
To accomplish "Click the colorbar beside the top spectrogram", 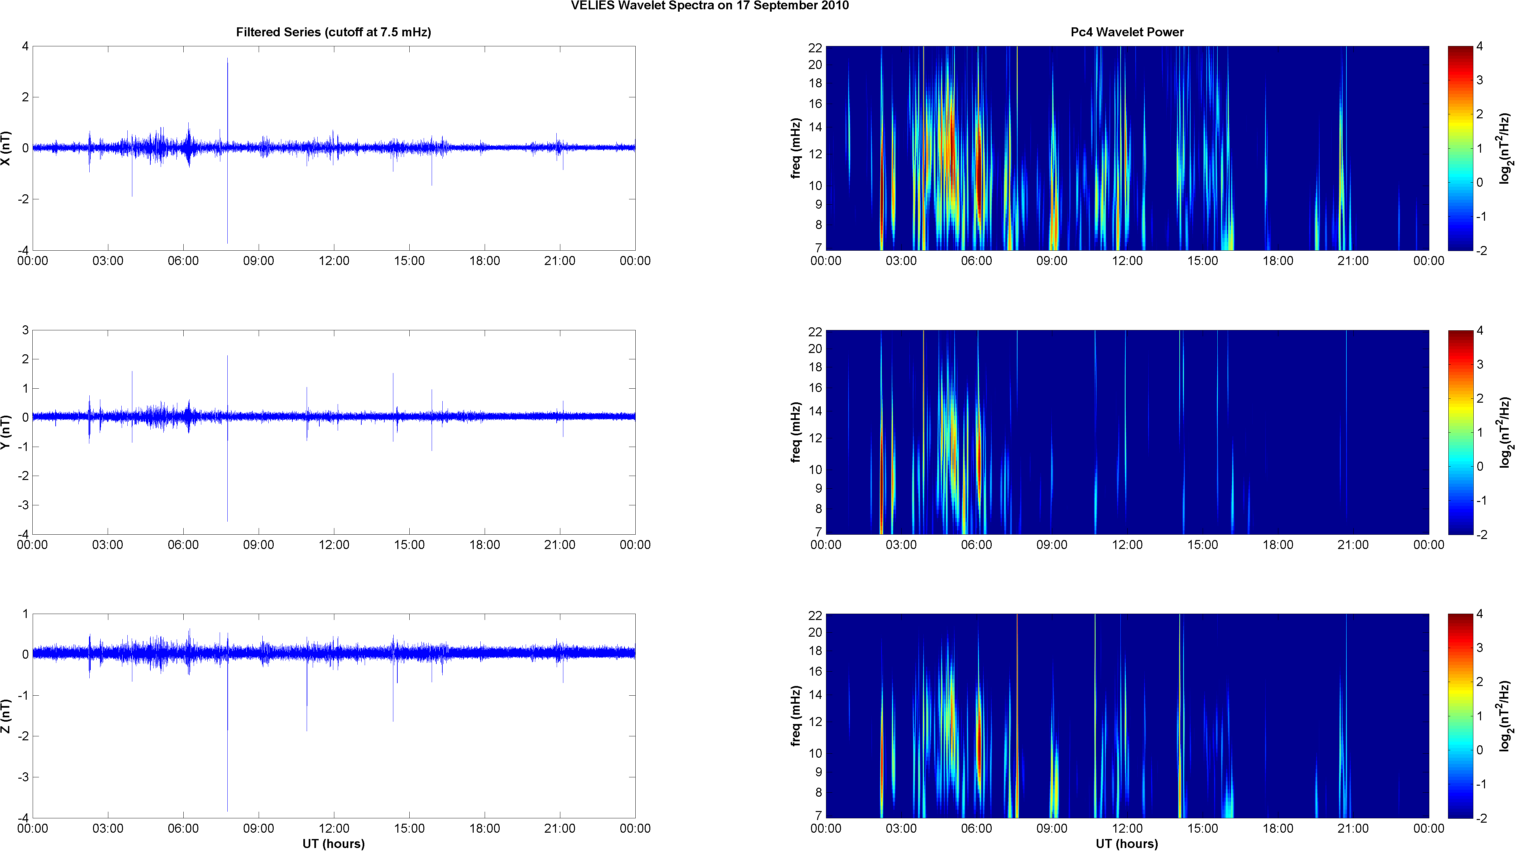I will tap(1460, 148).
